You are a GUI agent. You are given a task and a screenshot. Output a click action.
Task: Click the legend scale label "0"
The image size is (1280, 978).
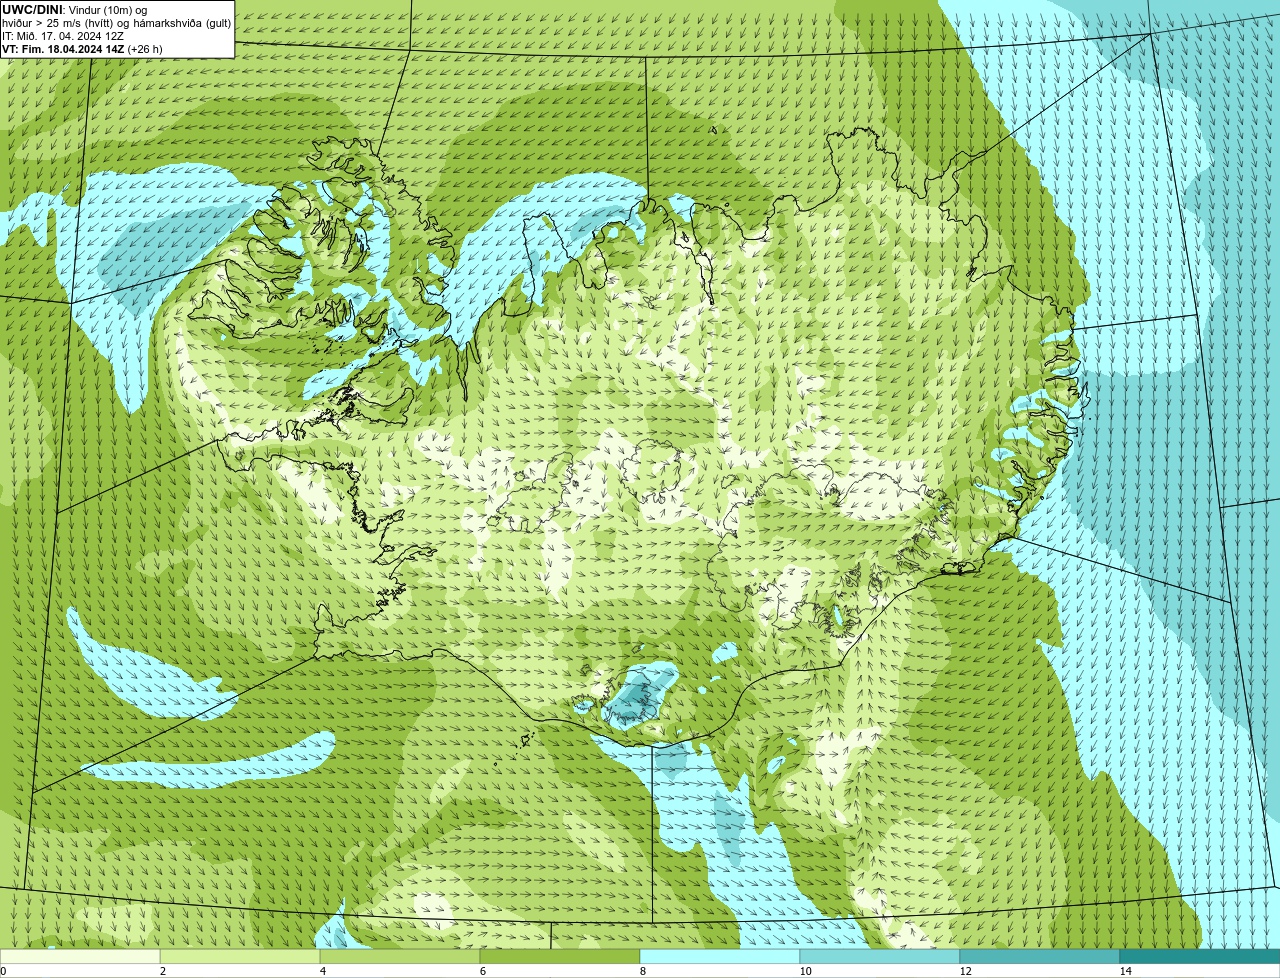3,971
